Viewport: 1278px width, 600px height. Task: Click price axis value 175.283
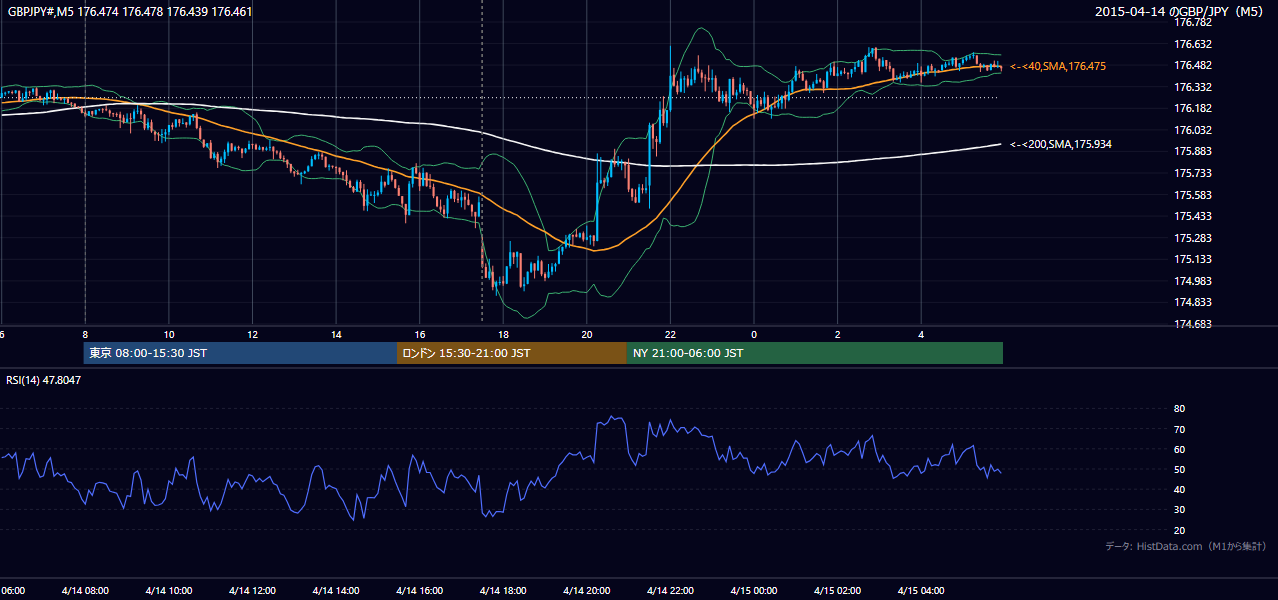click(x=1193, y=238)
